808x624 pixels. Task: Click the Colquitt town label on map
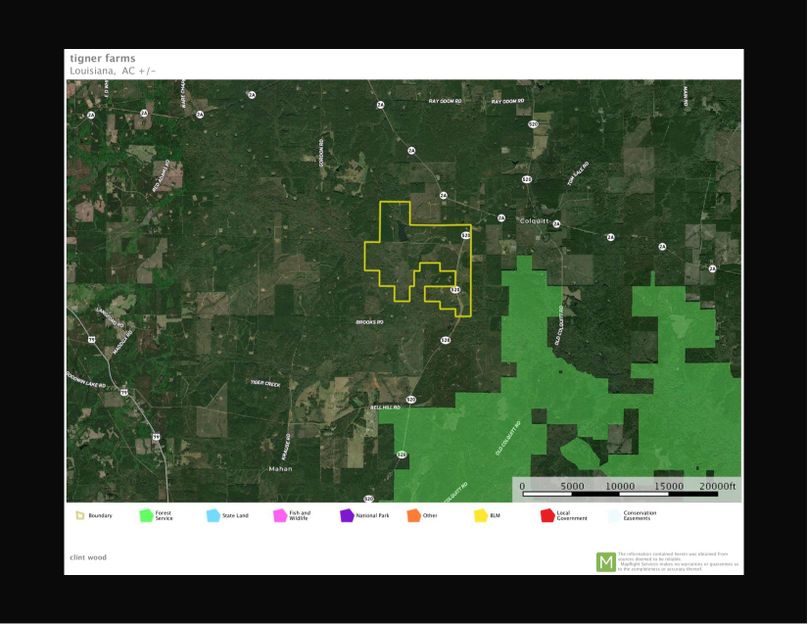535,221
